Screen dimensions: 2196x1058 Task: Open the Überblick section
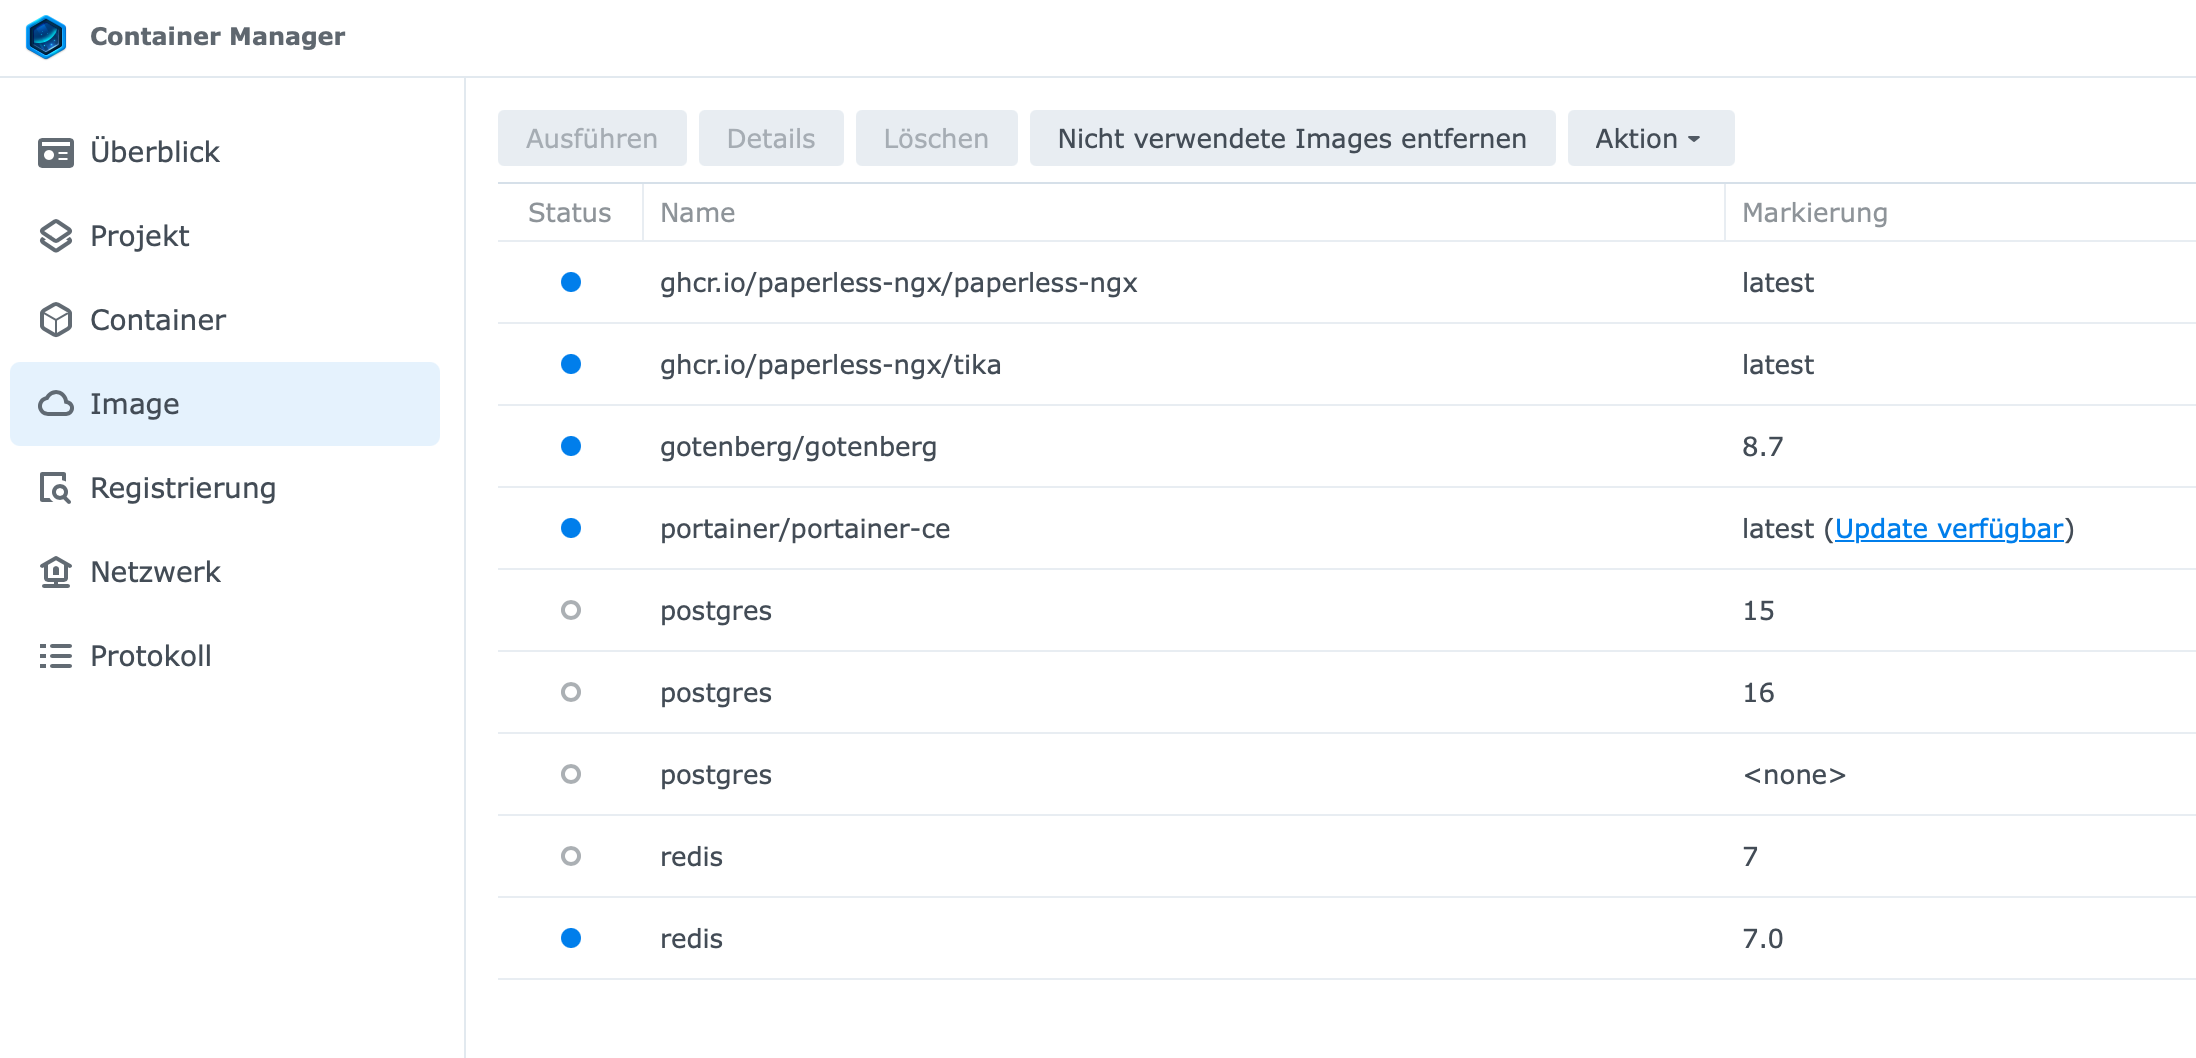click(225, 152)
